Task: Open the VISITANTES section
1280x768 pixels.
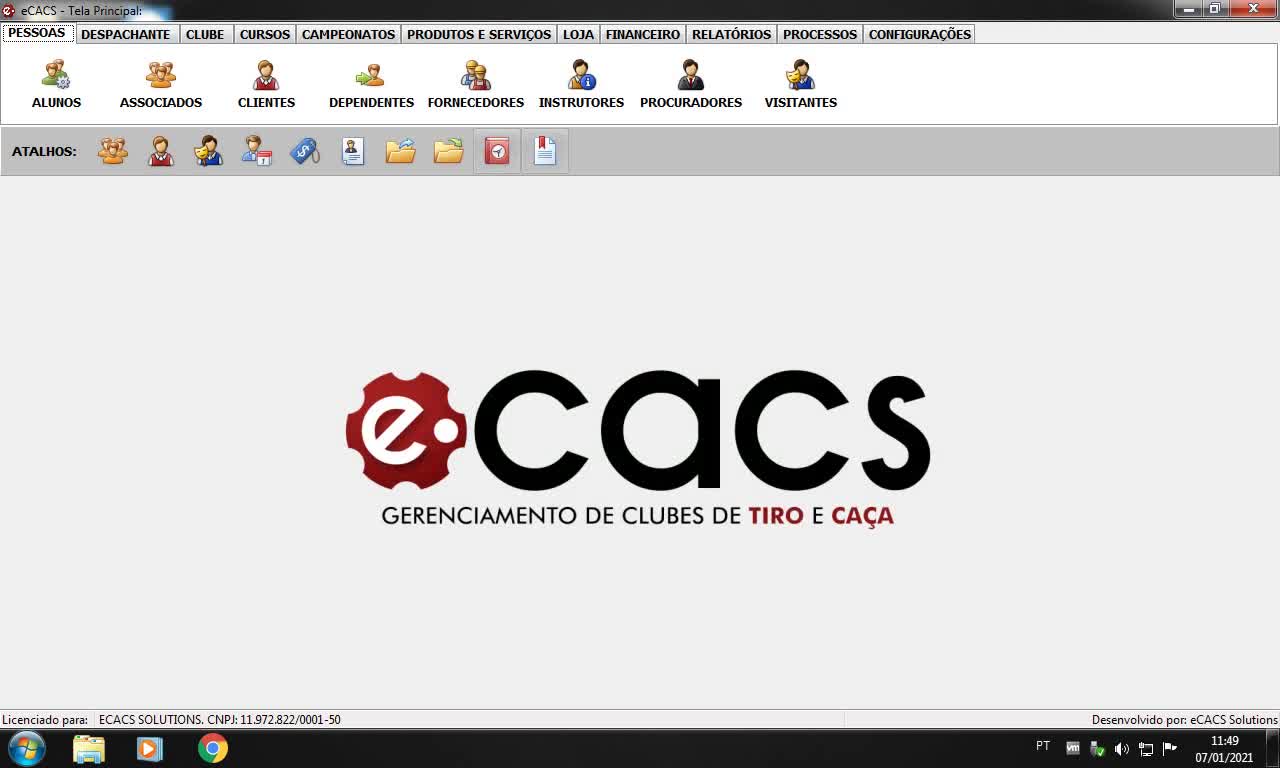Action: [x=801, y=84]
